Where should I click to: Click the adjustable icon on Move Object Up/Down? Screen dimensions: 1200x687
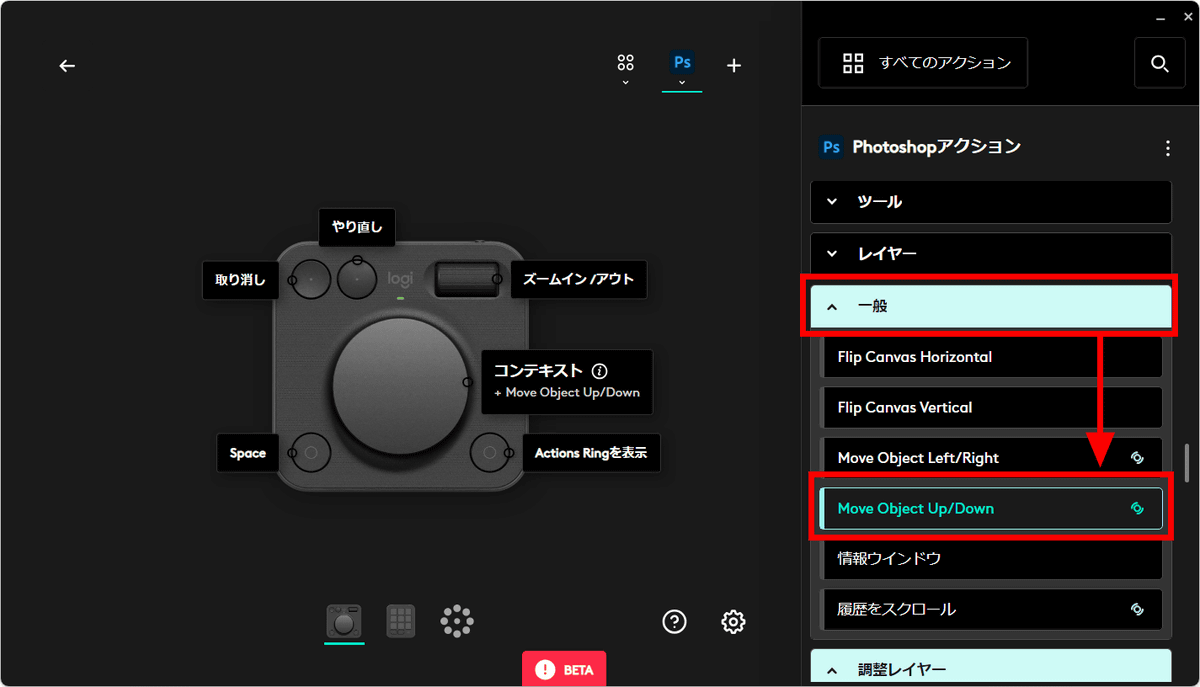tap(1138, 508)
